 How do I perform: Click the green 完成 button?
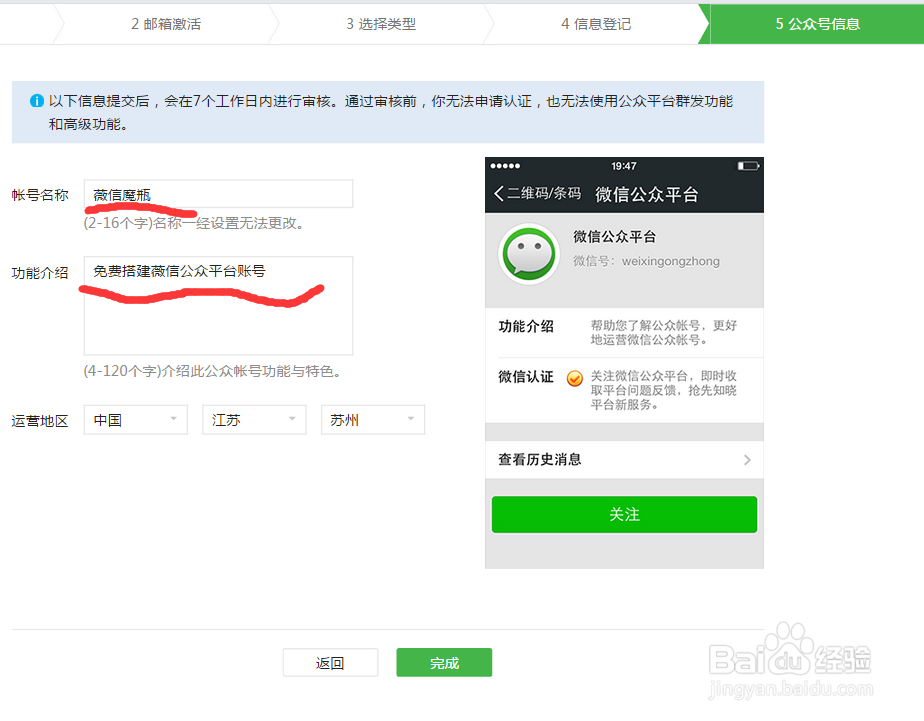[x=444, y=663]
